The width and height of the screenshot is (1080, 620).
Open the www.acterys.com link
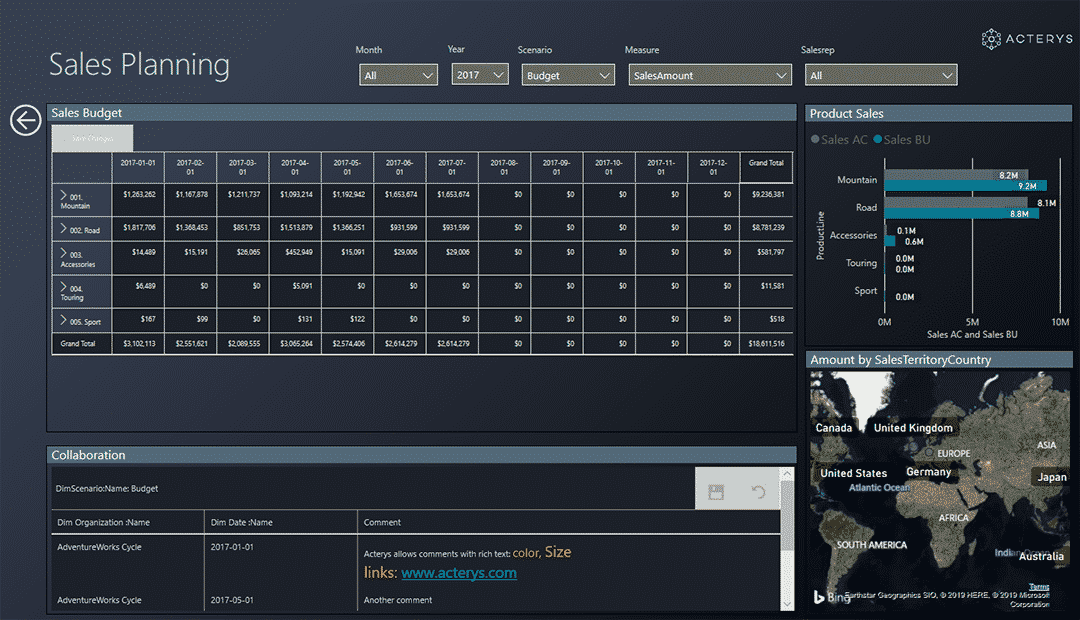pyautogui.click(x=459, y=573)
